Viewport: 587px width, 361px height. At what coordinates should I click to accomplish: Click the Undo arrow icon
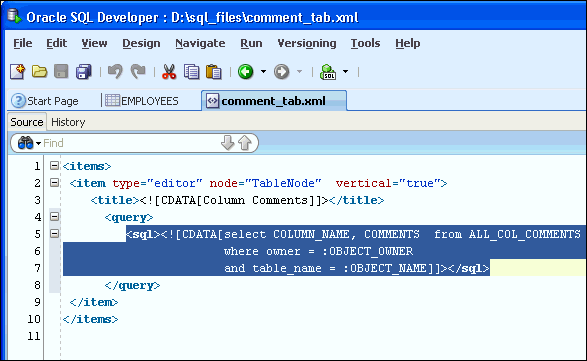115,72
